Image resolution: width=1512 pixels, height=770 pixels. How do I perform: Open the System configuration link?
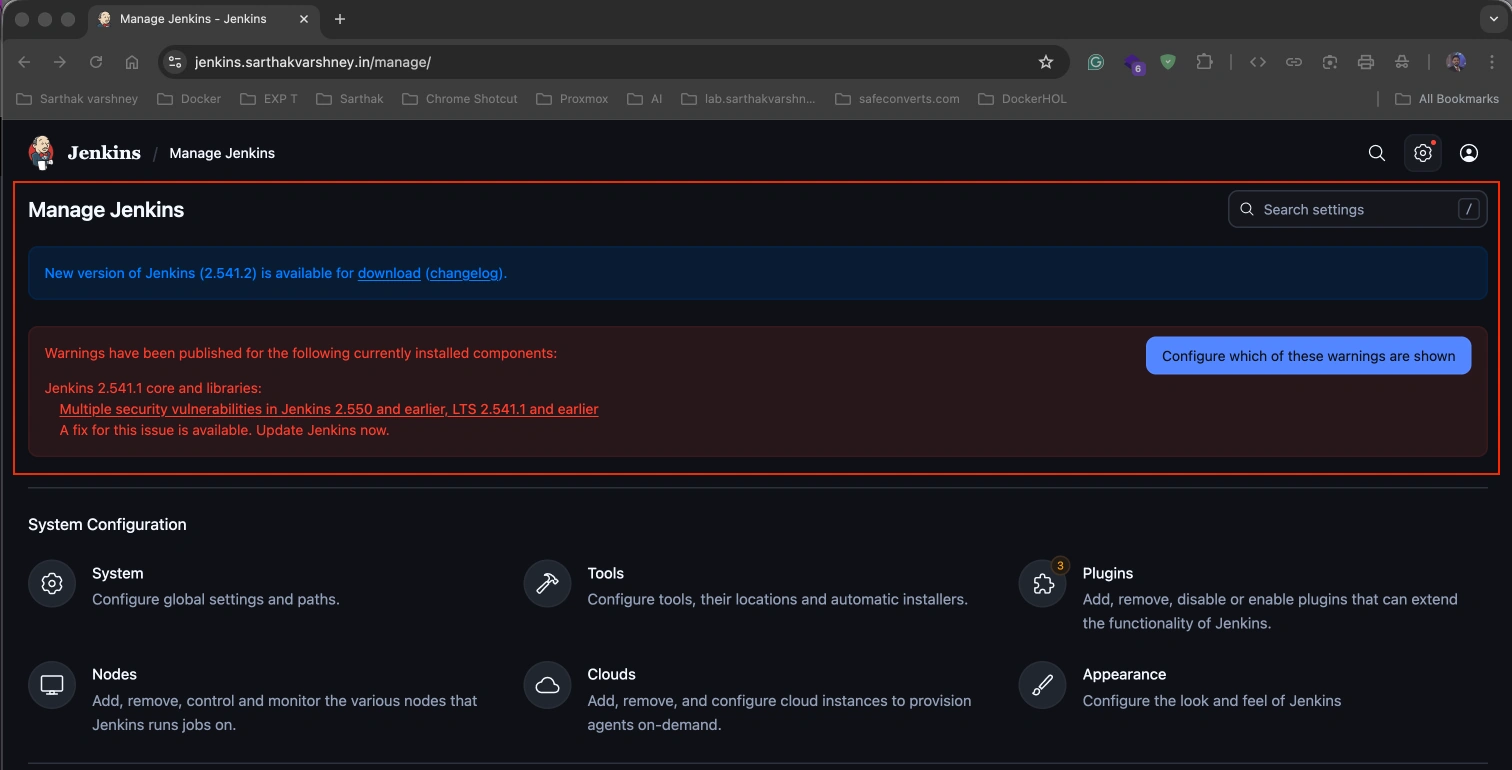(x=118, y=573)
